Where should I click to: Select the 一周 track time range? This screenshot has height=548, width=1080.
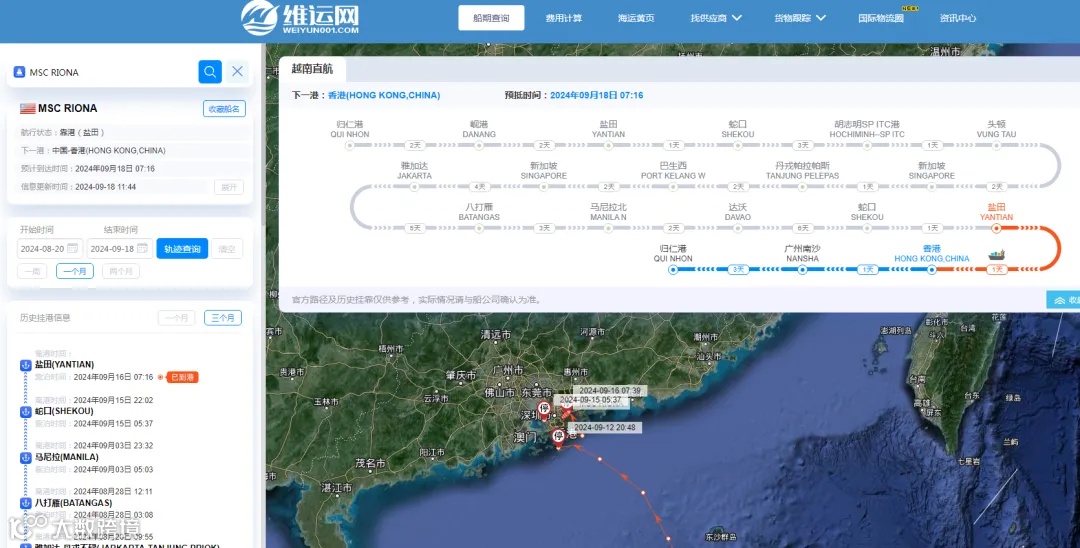point(32,271)
